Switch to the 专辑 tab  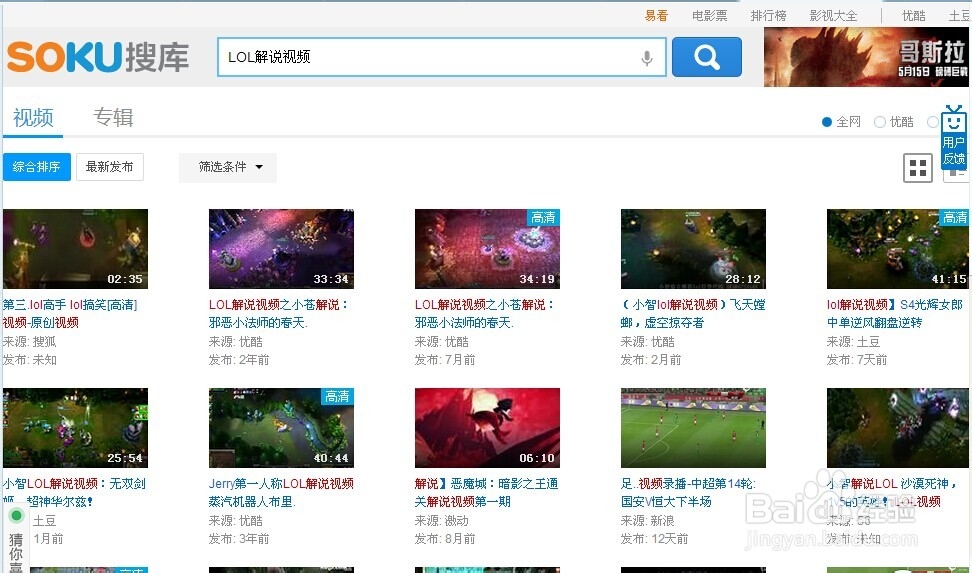[x=113, y=117]
